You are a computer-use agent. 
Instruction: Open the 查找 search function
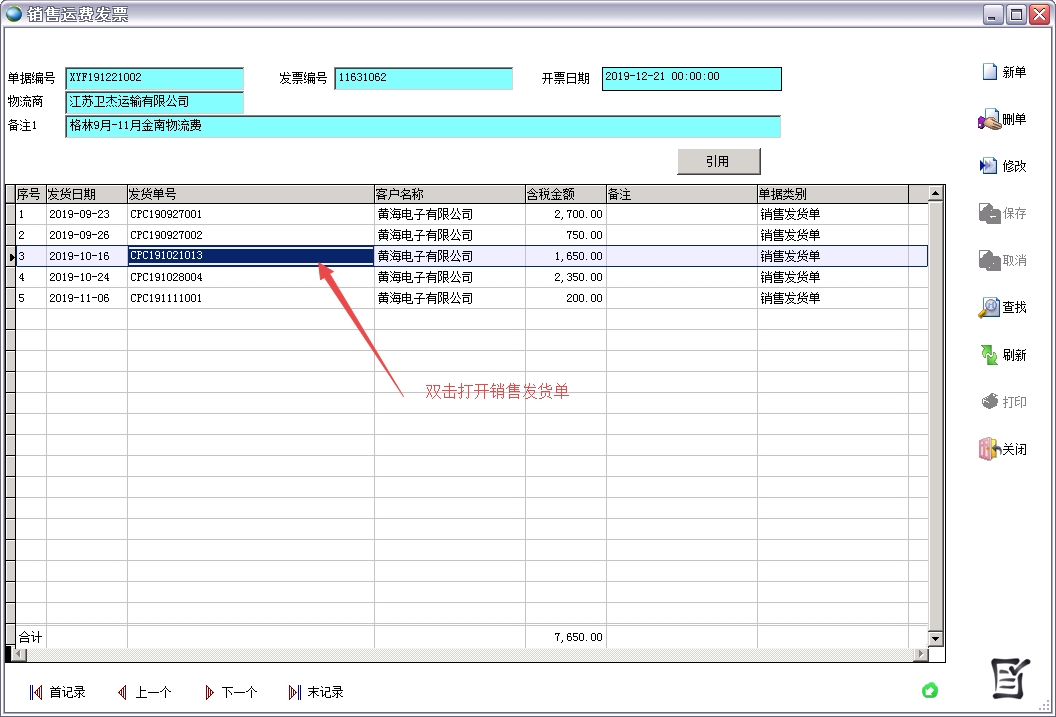point(1005,307)
